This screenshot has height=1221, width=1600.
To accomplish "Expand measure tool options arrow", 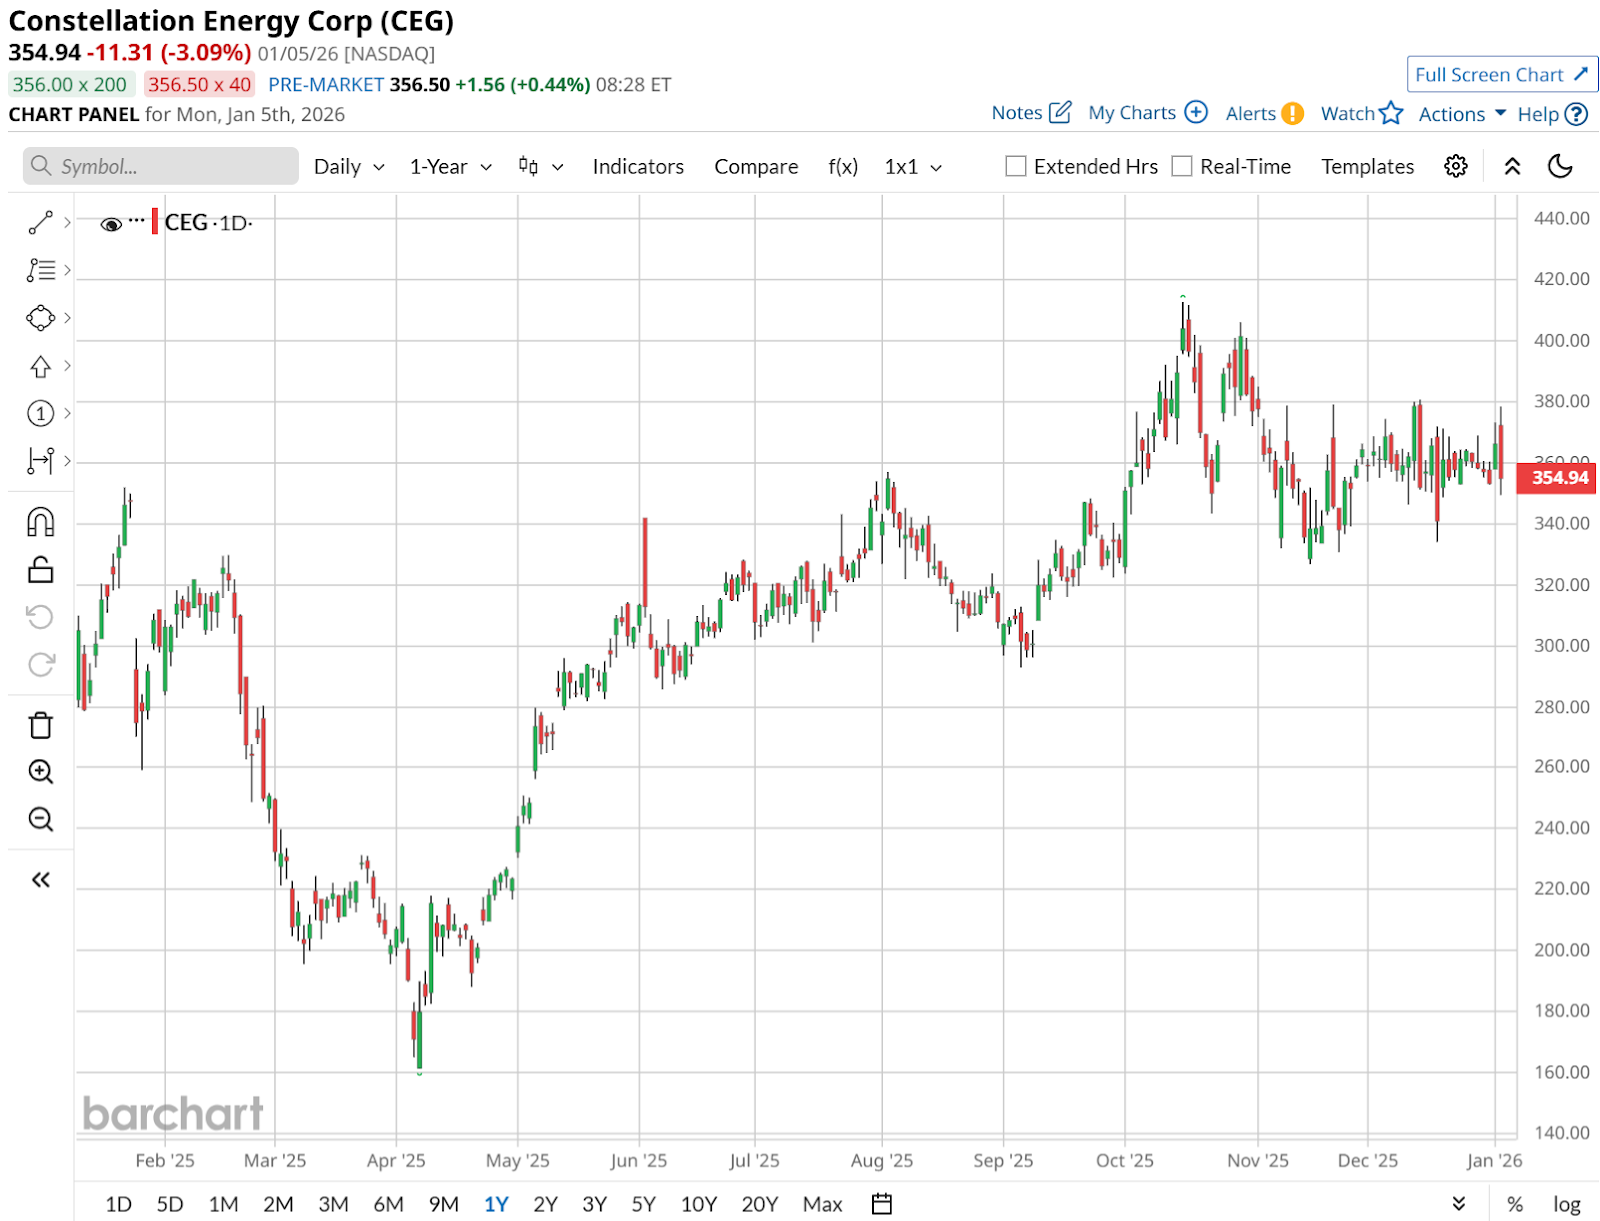I will (x=67, y=461).
